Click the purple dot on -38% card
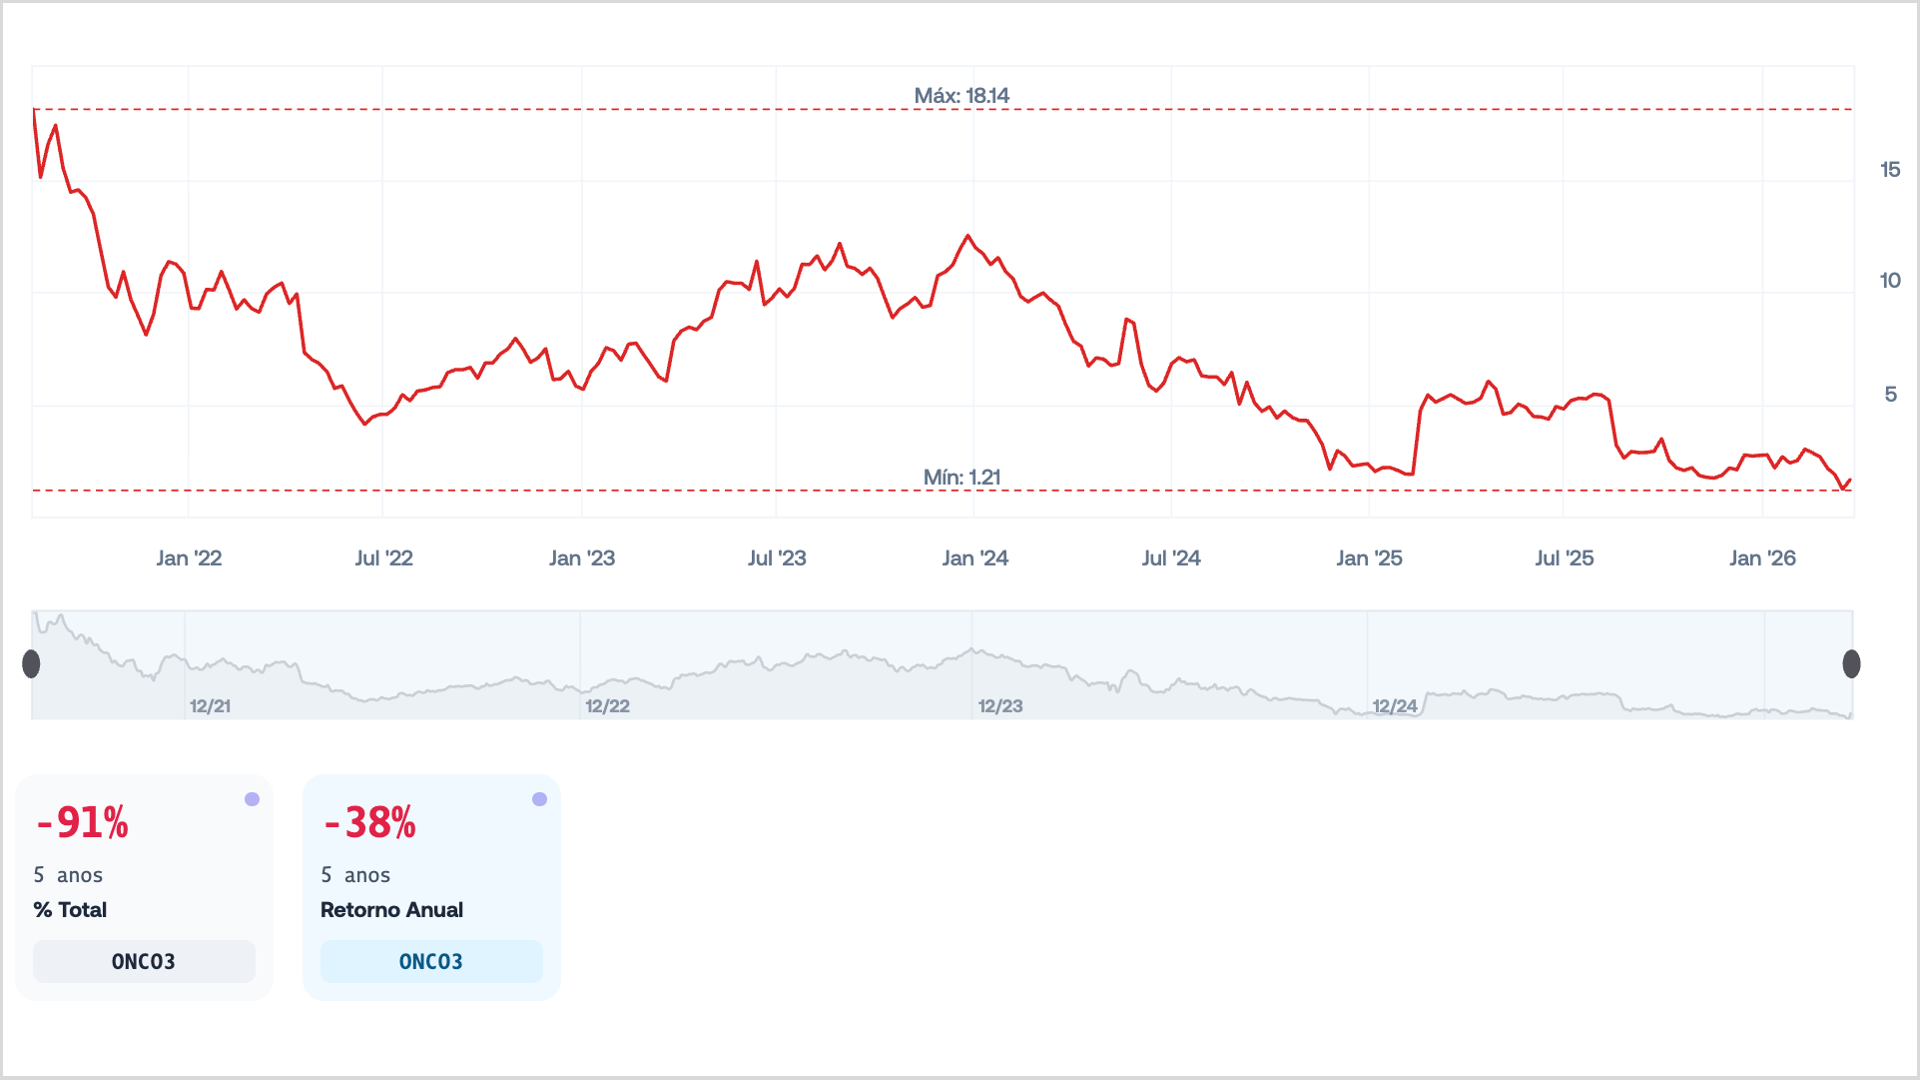The height and width of the screenshot is (1080, 1920). point(539,799)
